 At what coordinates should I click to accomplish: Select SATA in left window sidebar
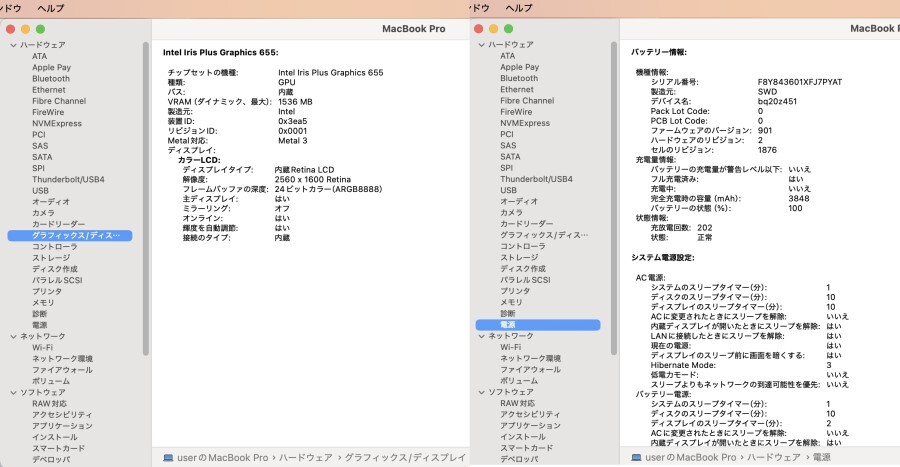pos(42,157)
